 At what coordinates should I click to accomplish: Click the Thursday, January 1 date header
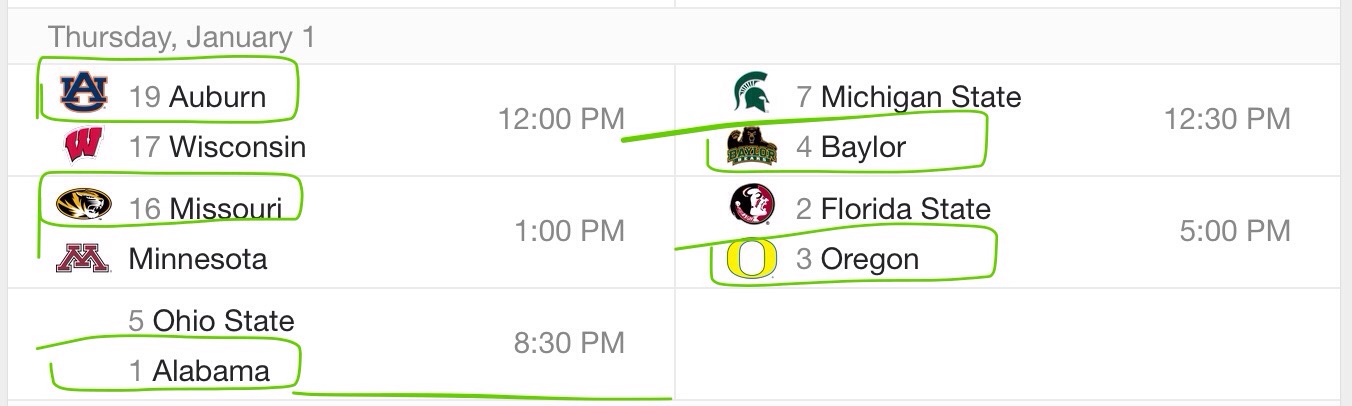coord(181,38)
